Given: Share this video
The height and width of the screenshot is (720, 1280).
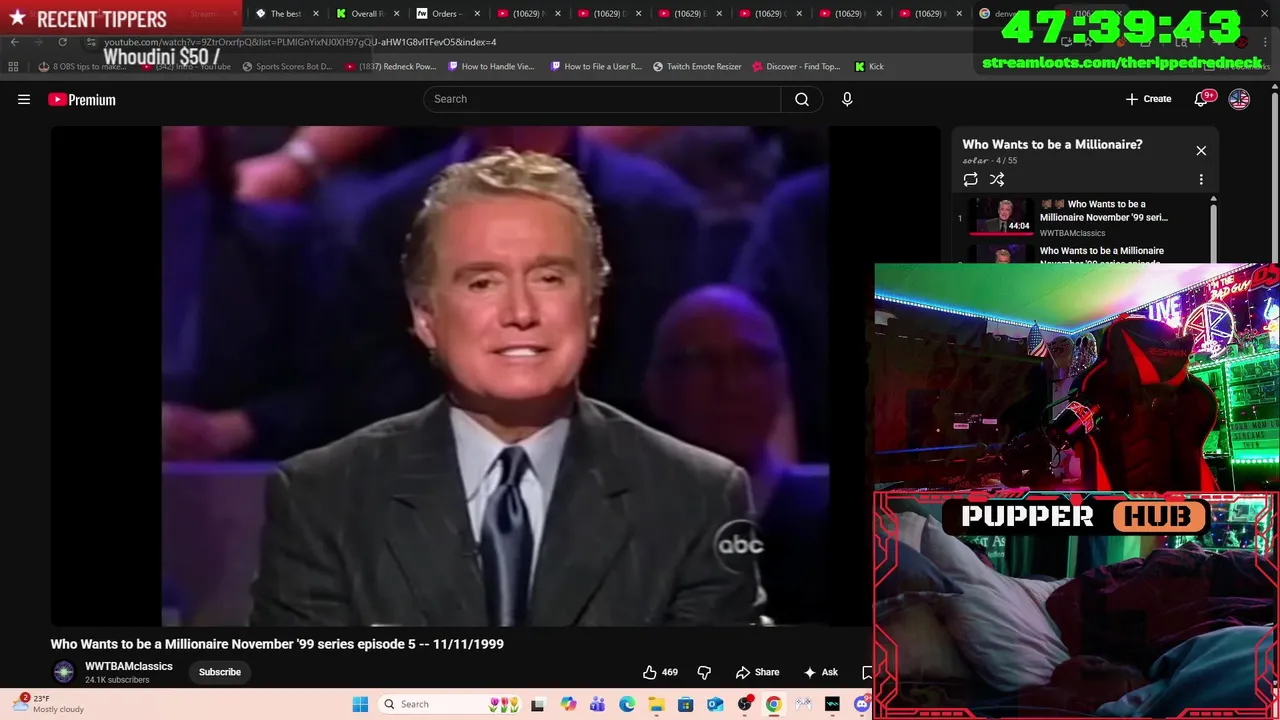Looking at the screenshot, I should point(757,672).
